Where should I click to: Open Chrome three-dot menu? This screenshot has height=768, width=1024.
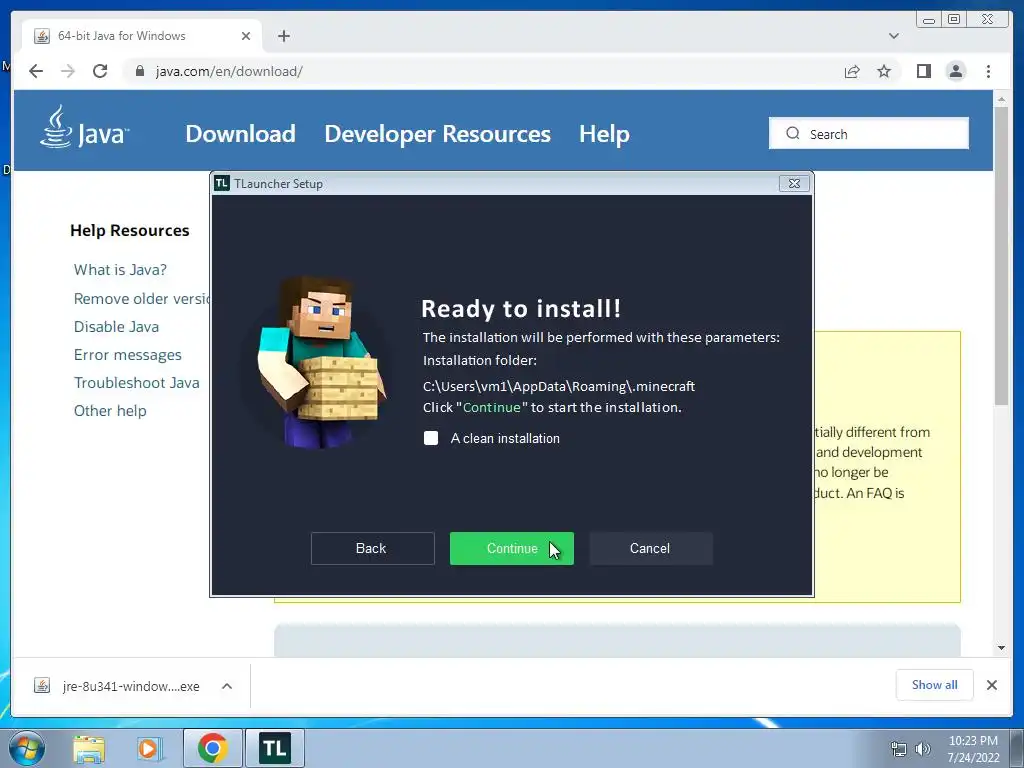click(x=988, y=71)
